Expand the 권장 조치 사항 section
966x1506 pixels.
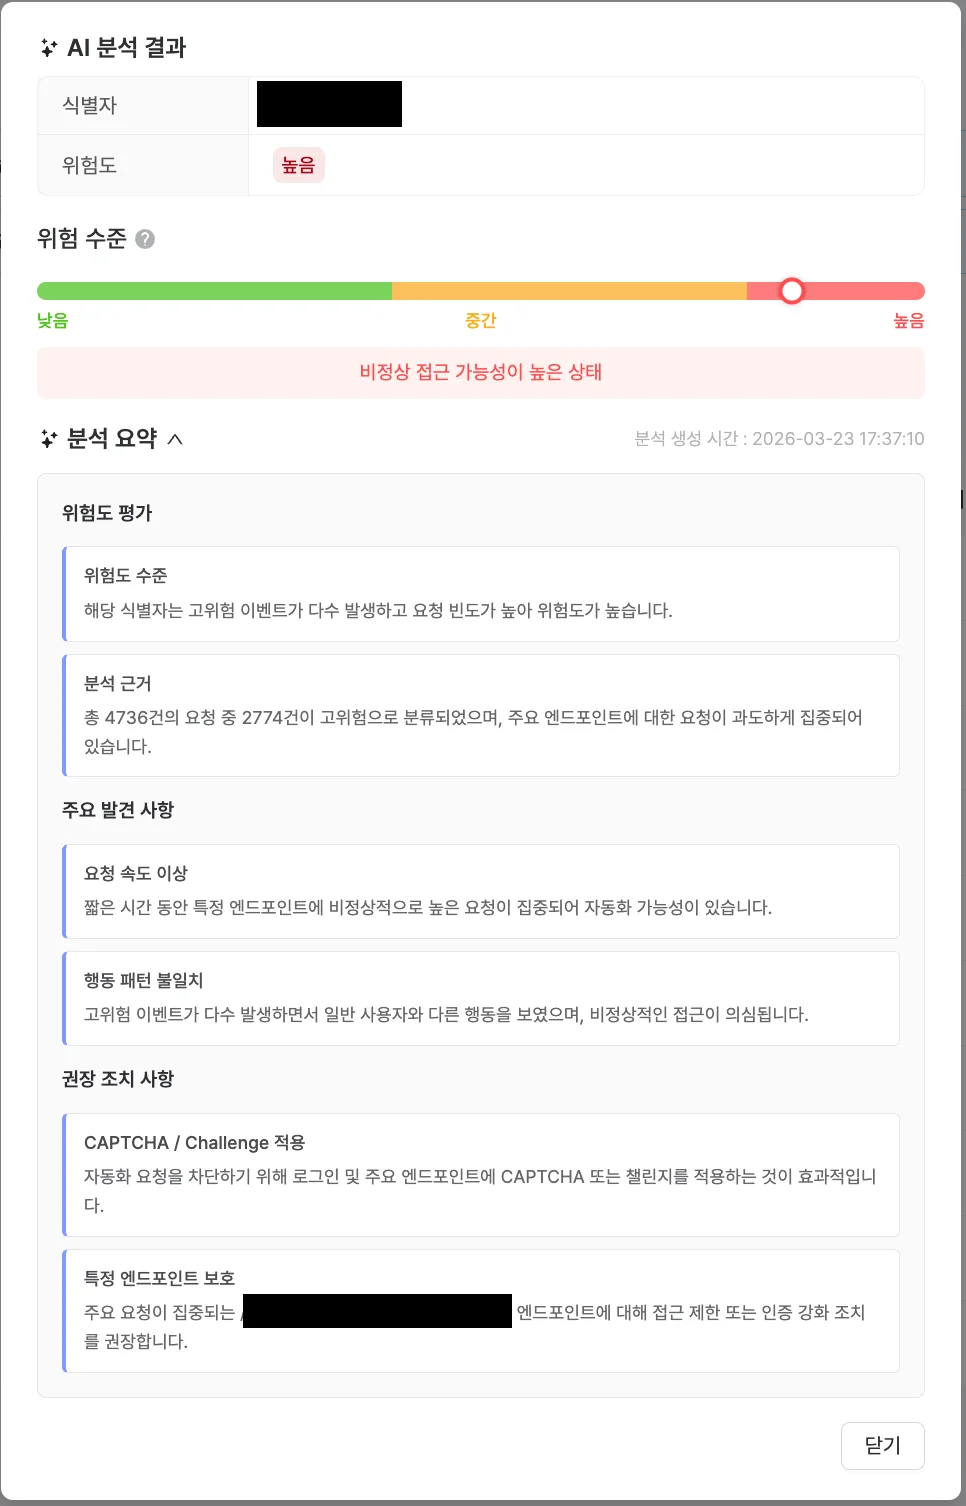click(x=117, y=1079)
